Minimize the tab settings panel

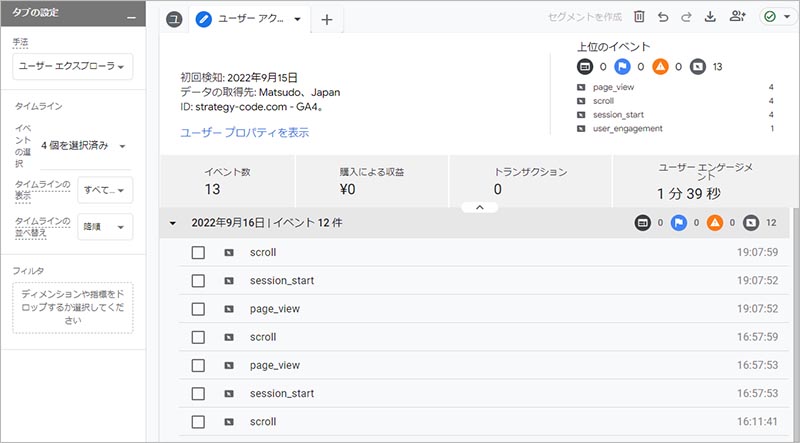pos(132,19)
